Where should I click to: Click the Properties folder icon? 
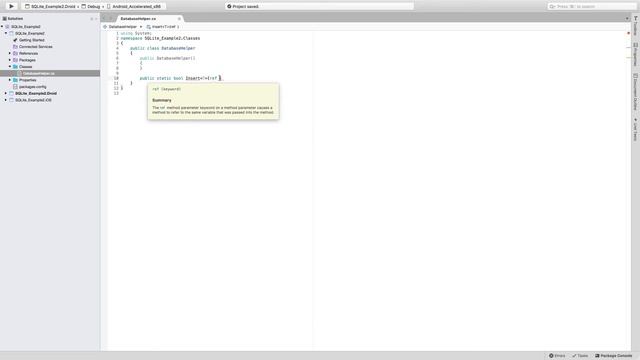(15, 80)
